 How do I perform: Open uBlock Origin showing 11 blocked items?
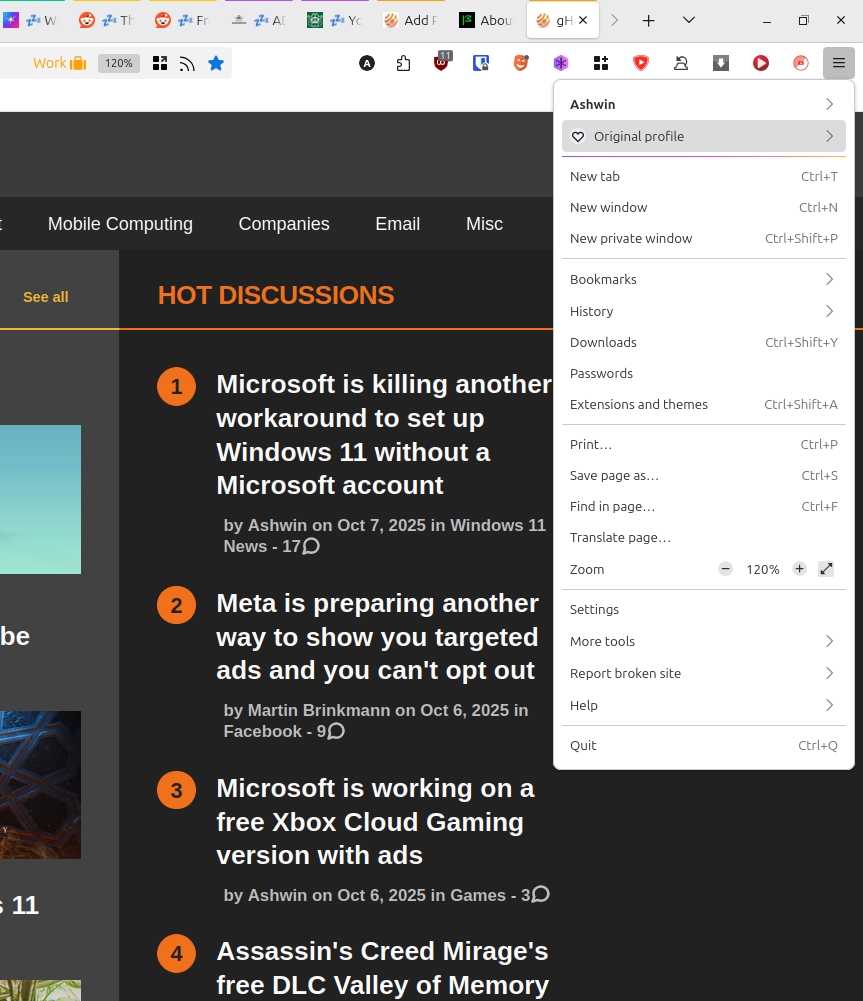tap(441, 62)
